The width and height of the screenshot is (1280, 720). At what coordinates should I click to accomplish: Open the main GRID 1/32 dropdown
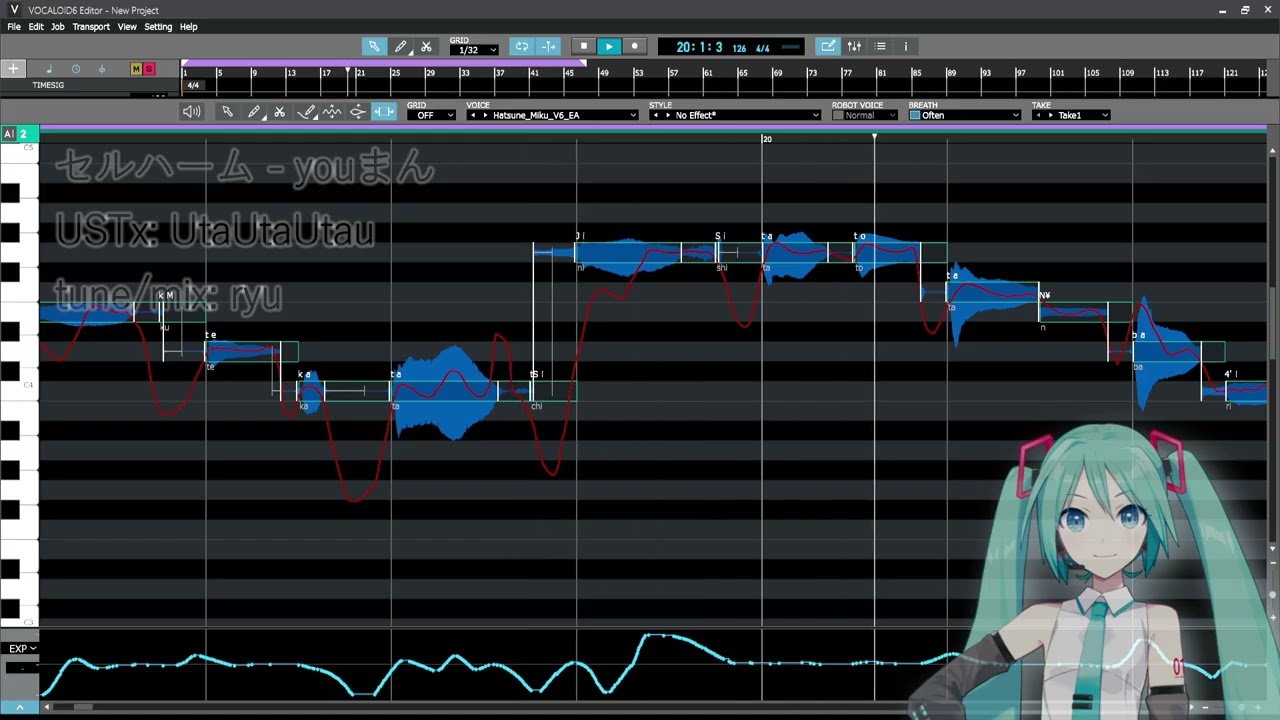tap(474, 49)
